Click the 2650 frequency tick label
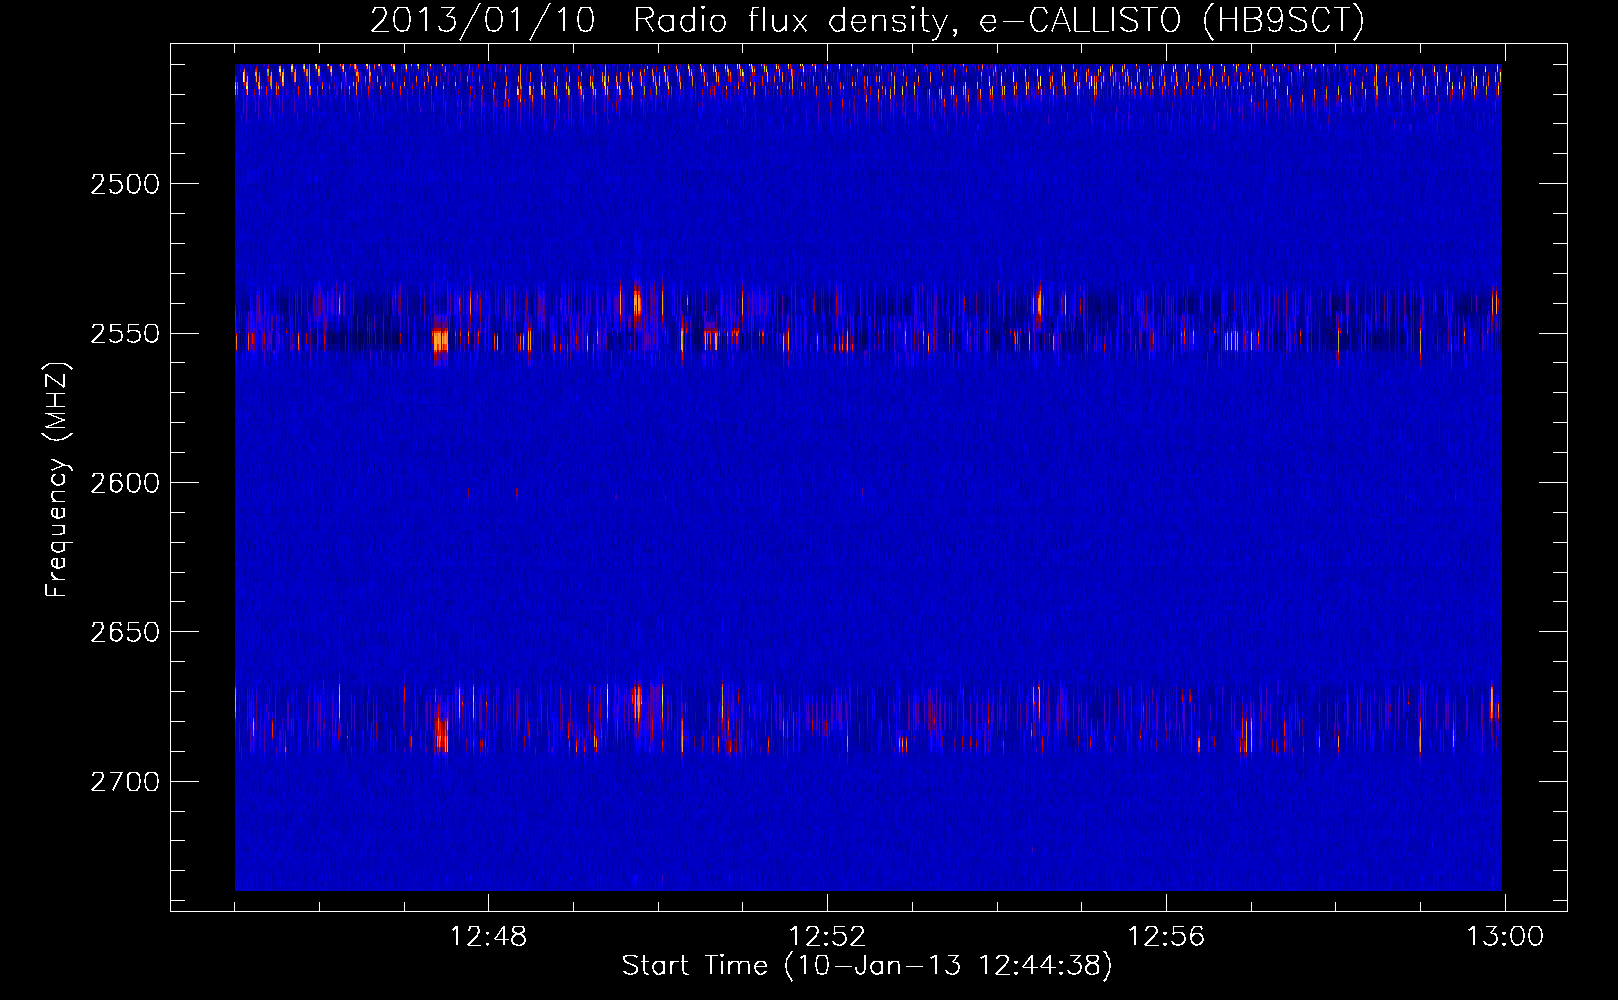The height and width of the screenshot is (1000, 1618). 124,632
